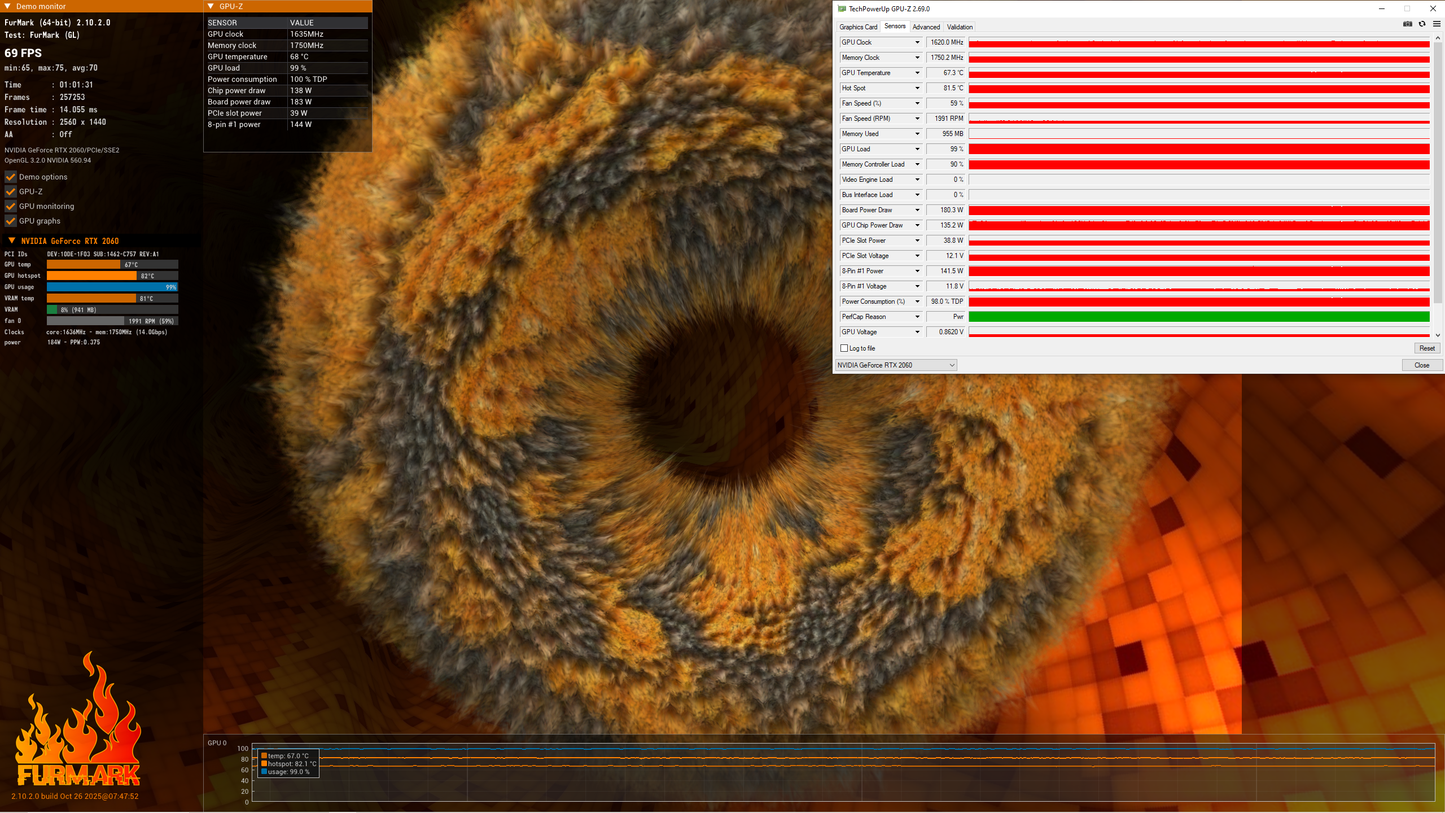Click the GPU-Z refresh icon
Image resolution: width=1445 pixels, height=813 pixels.
(x=1422, y=24)
